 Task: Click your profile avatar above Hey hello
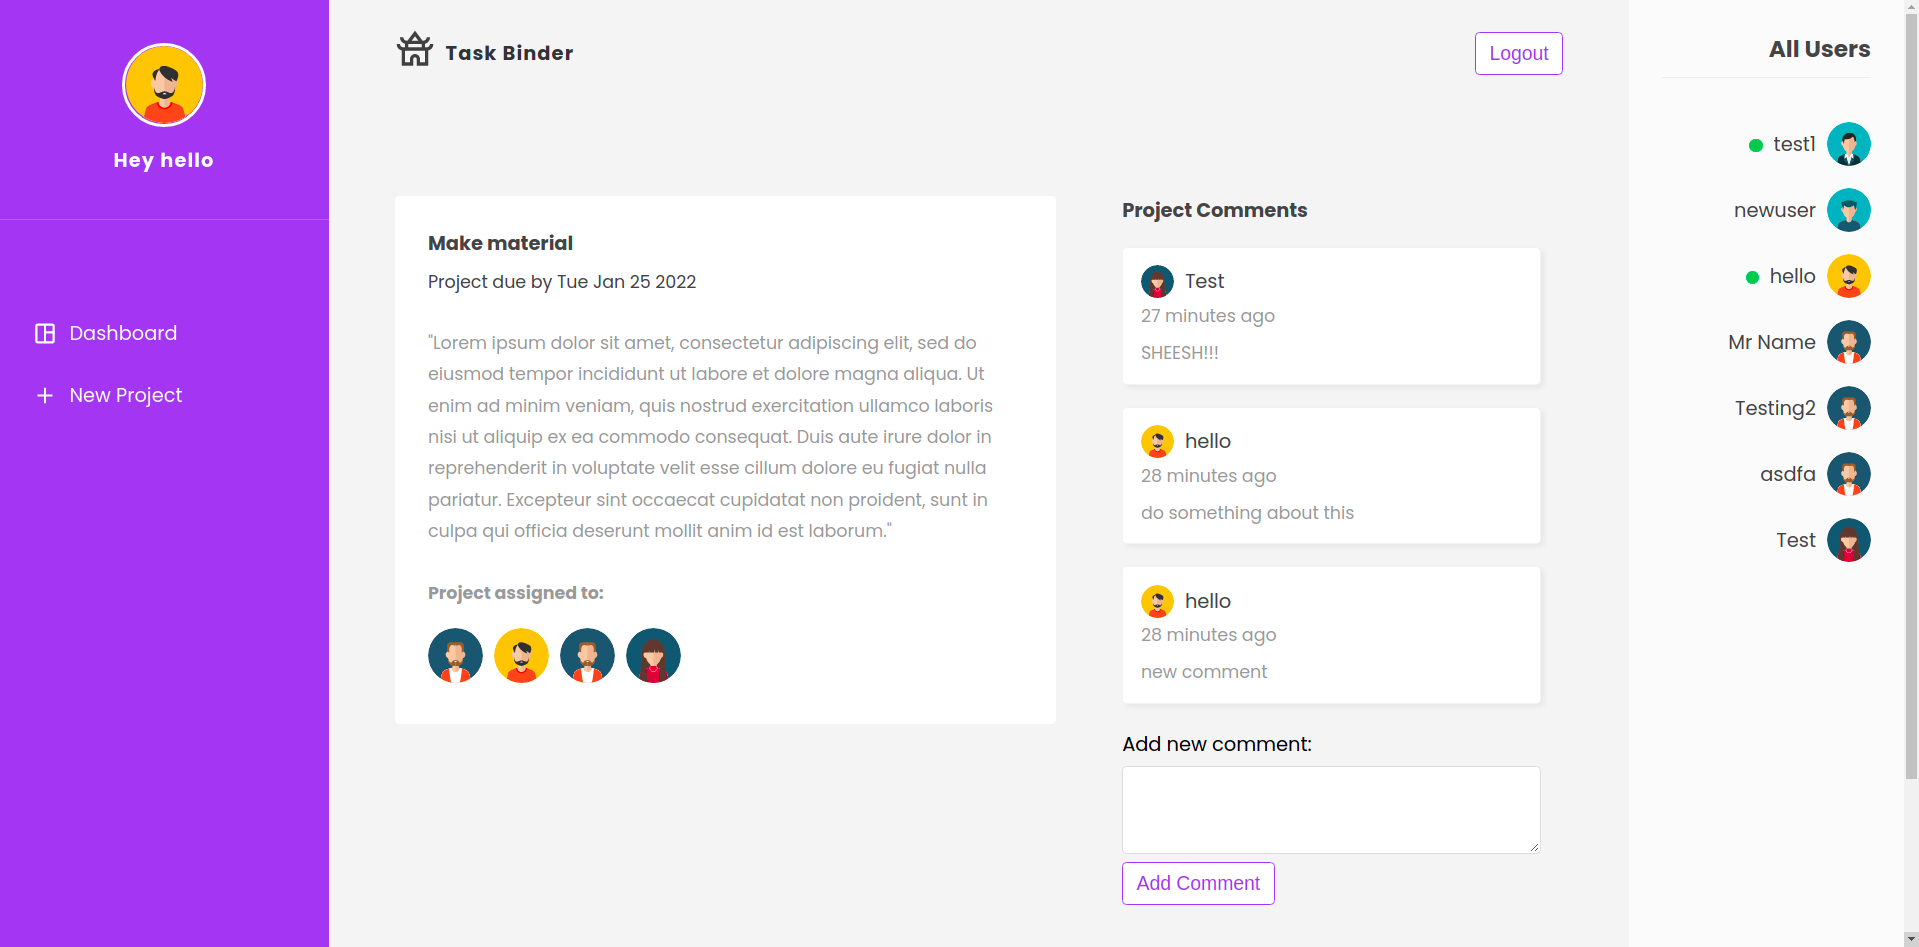[x=163, y=85]
